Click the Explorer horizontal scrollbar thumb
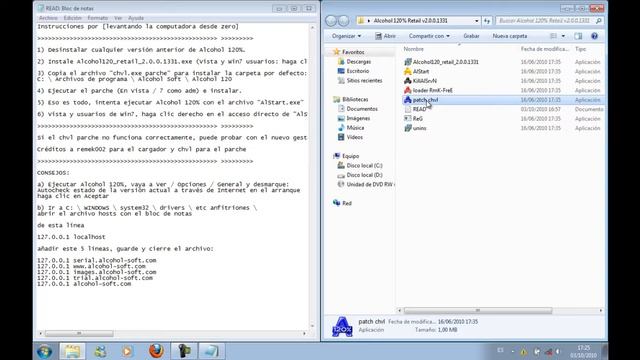This screenshot has height=360, width=640. [478, 311]
